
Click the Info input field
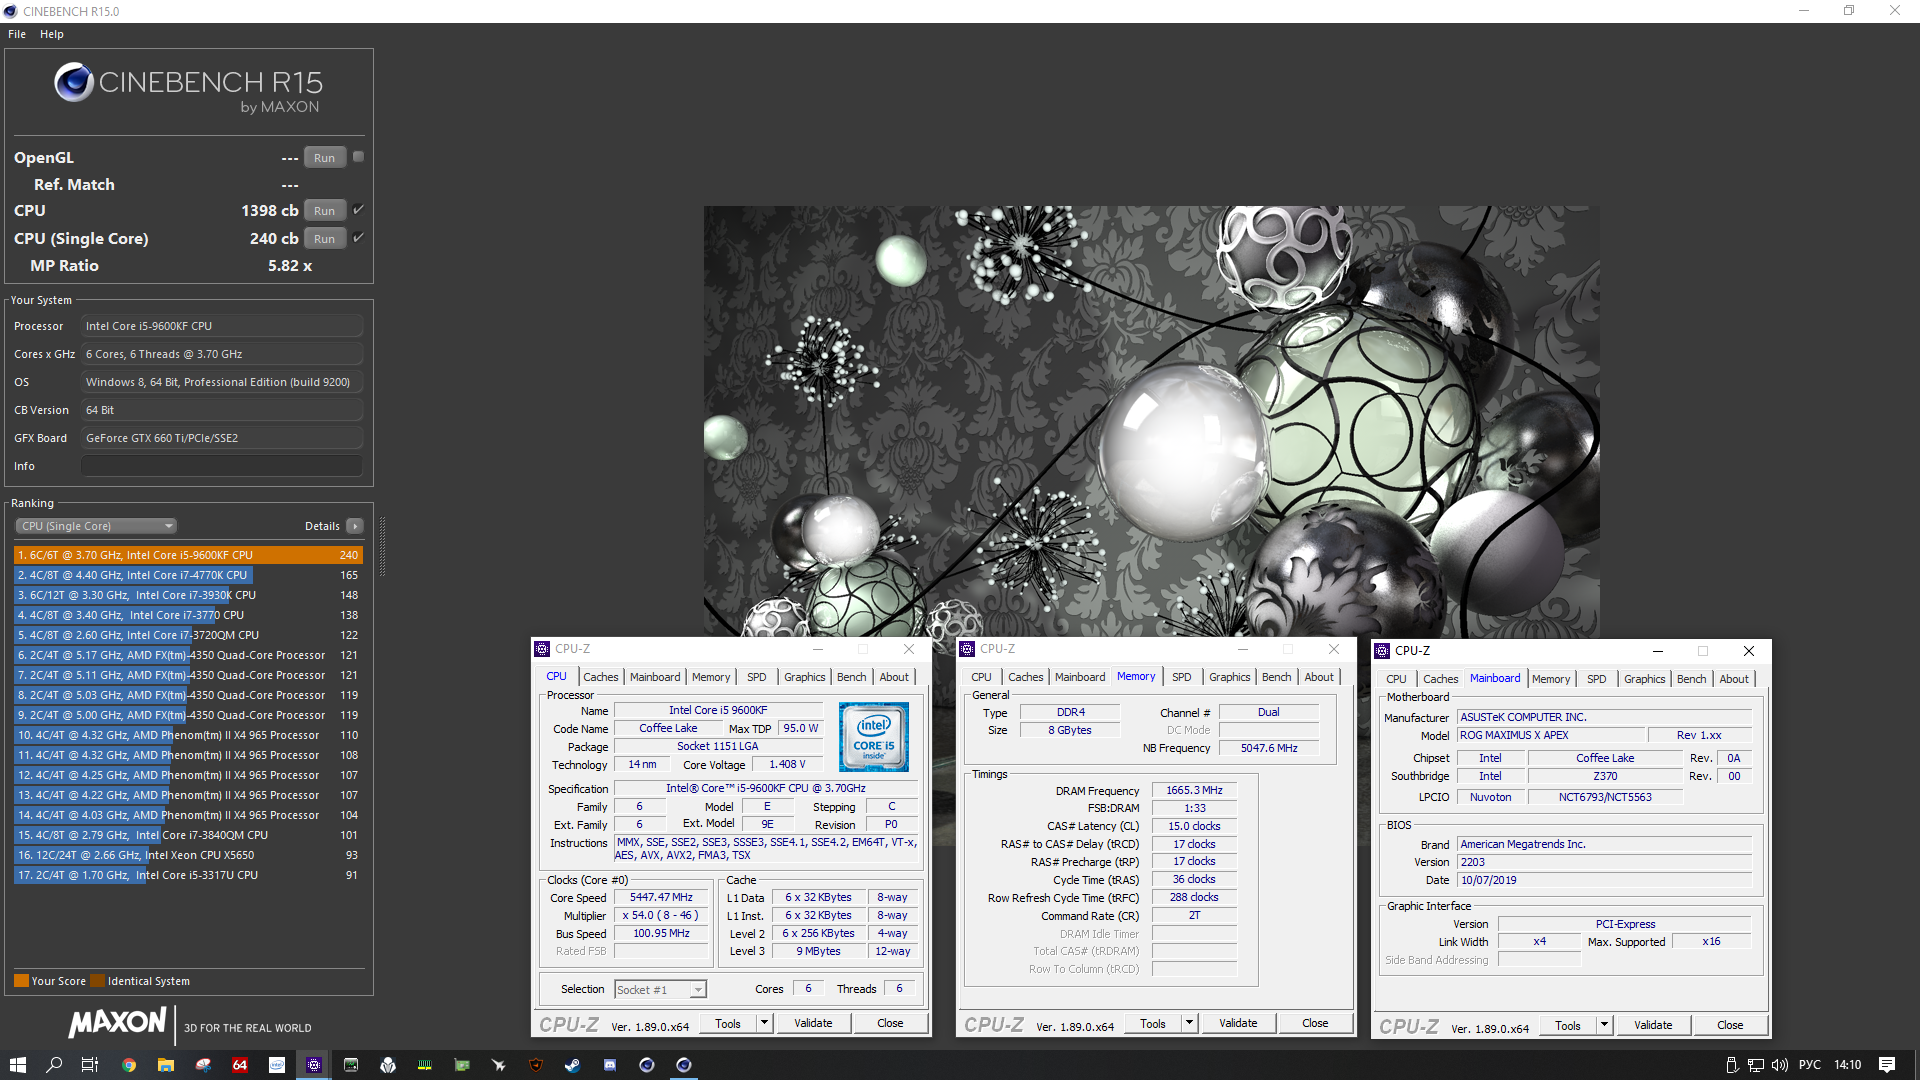pos(222,466)
